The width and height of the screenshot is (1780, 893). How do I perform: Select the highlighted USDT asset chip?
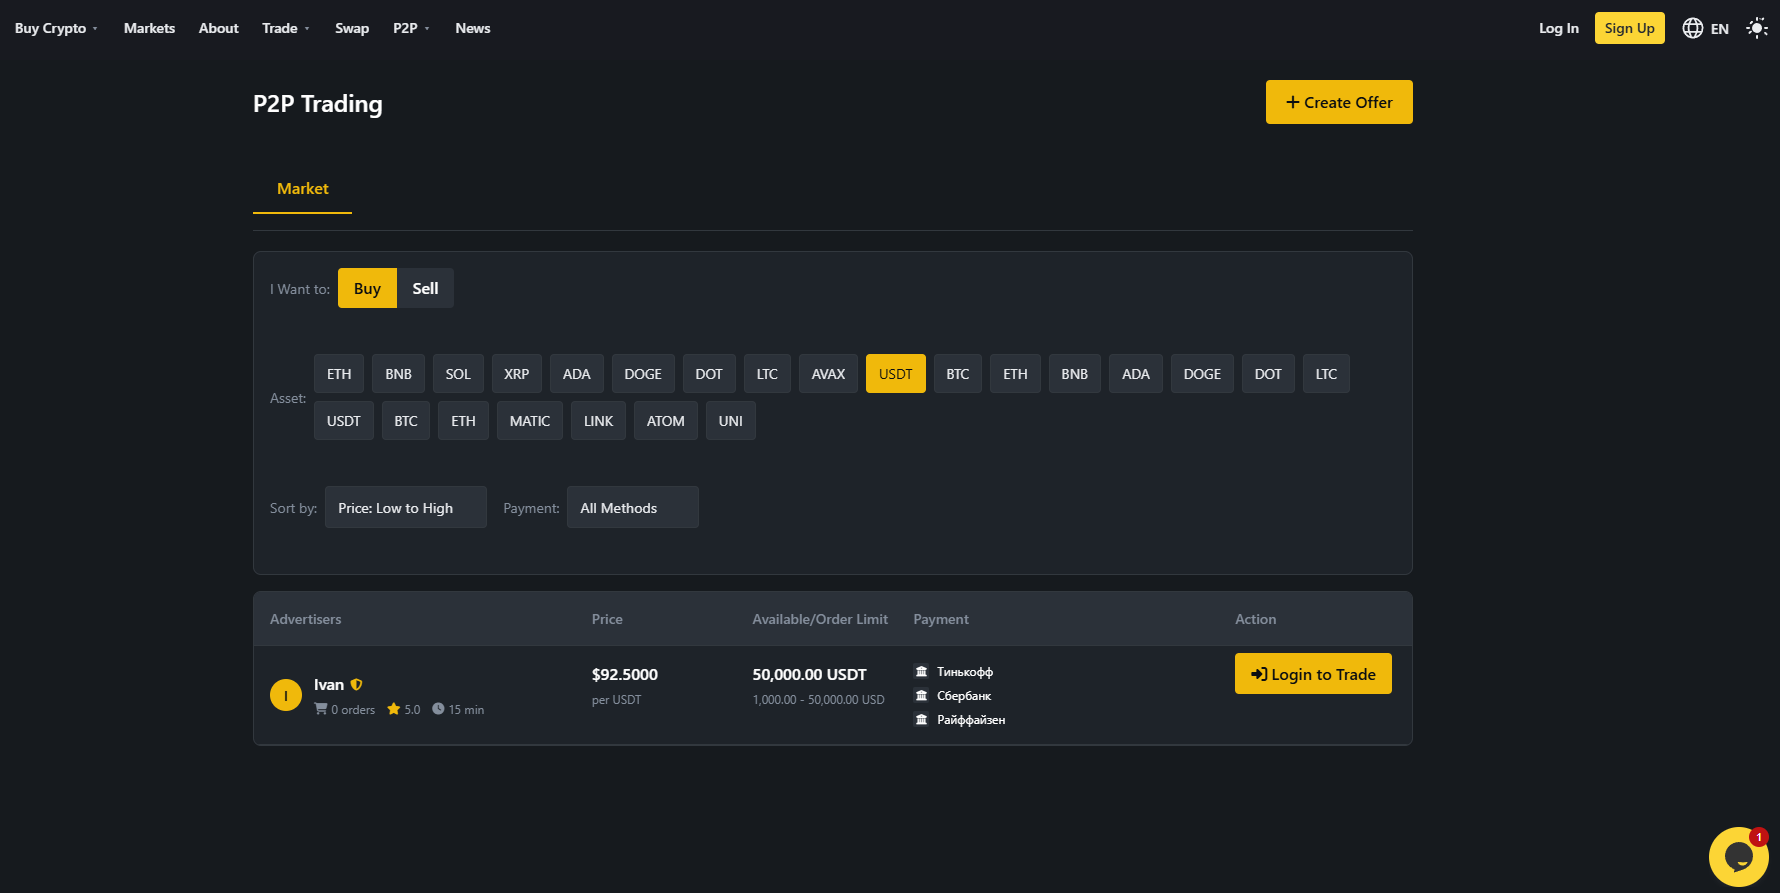click(x=895, y=374)
